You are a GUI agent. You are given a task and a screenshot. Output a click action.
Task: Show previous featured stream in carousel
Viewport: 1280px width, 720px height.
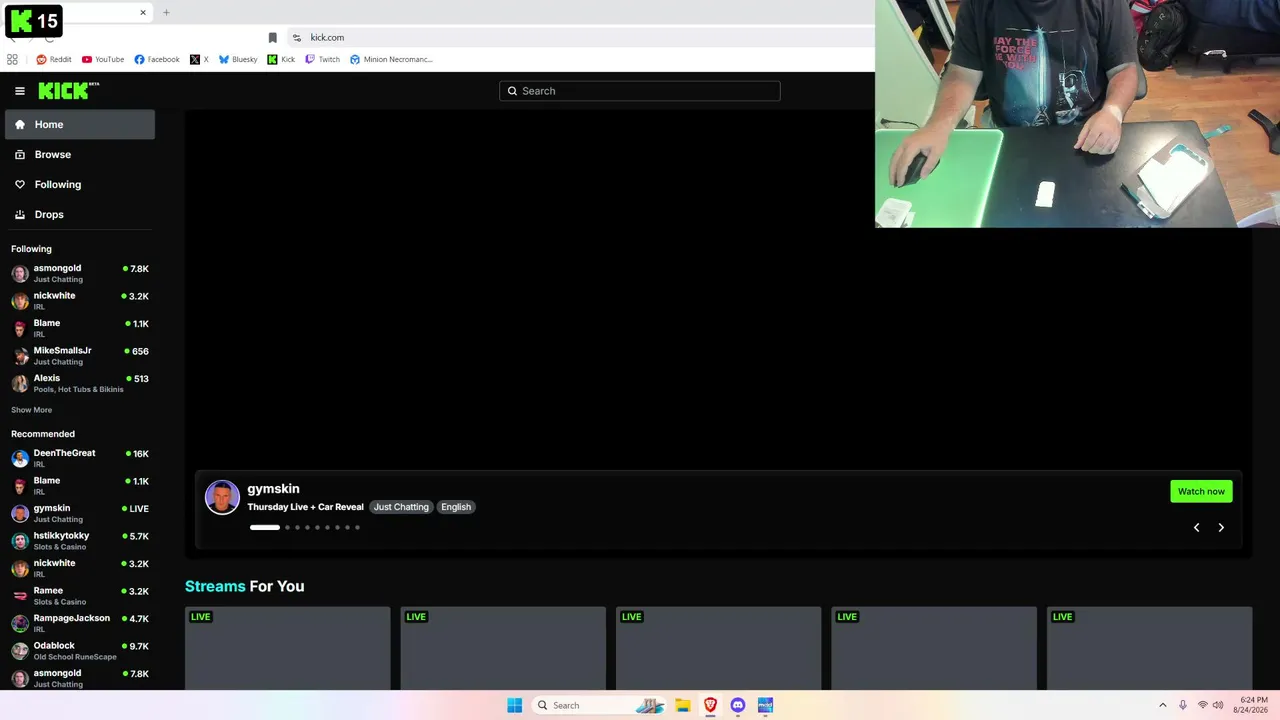click(1196, 527)
